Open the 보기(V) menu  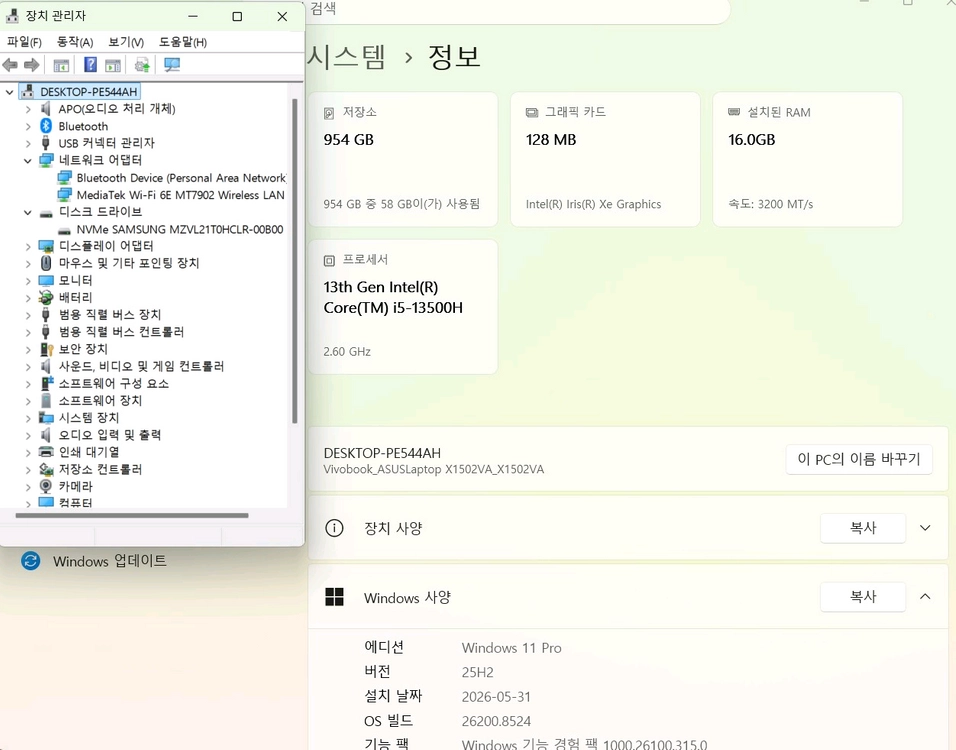tap(126, 42)
